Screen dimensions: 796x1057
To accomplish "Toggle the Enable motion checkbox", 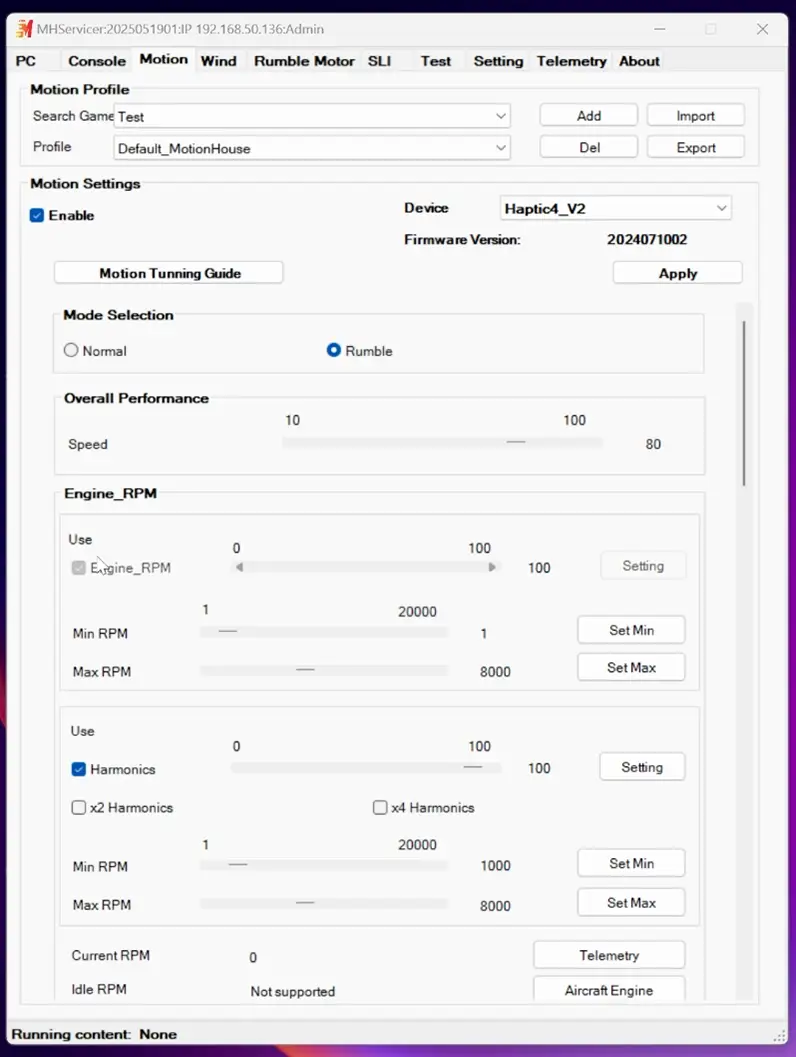I will (37, 216).
